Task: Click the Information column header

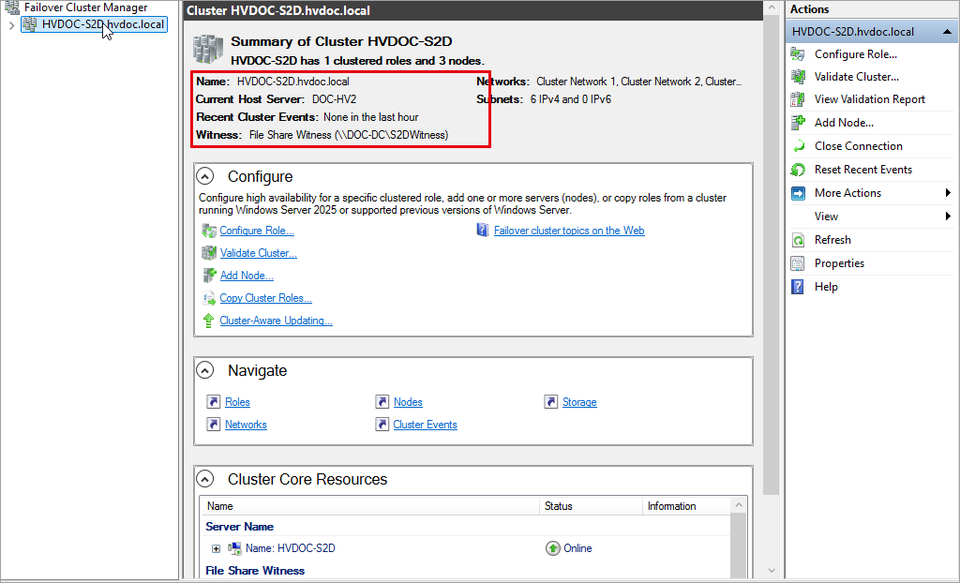Action: coord(686,506)
